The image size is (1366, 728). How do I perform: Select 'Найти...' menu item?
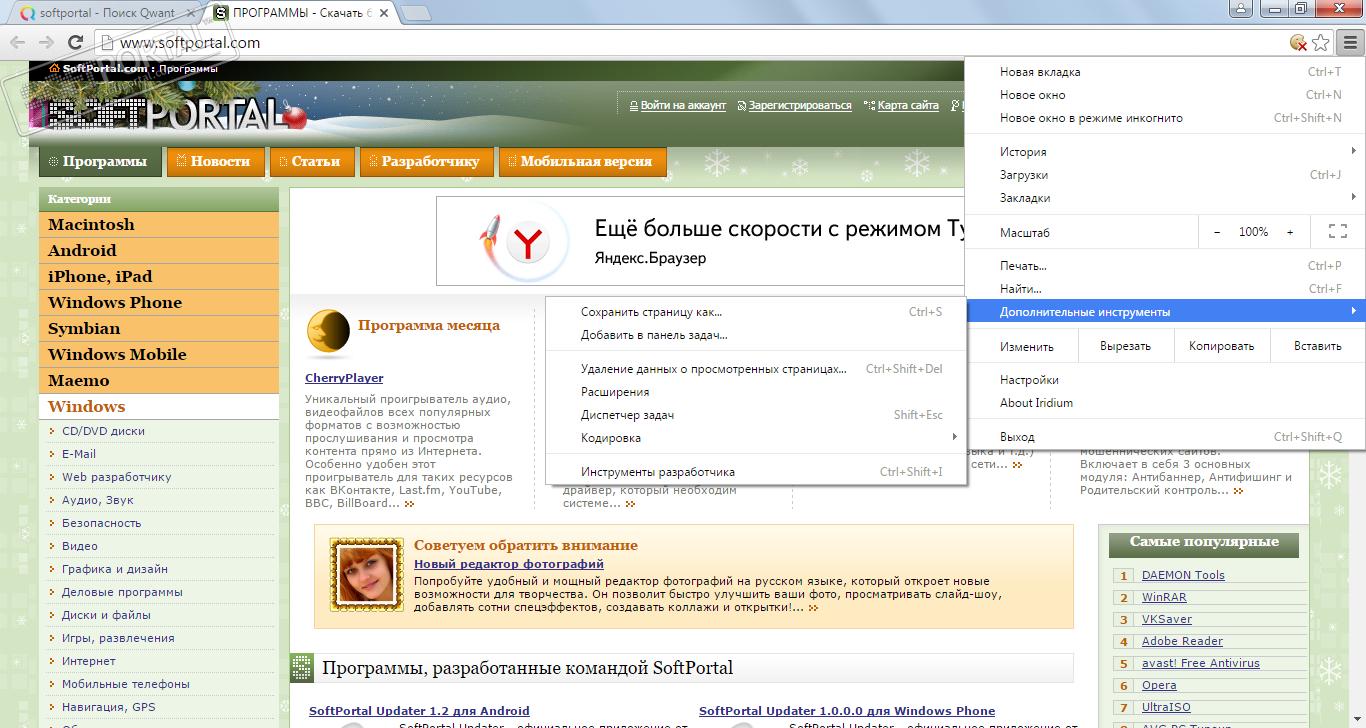click(1165, 289)
